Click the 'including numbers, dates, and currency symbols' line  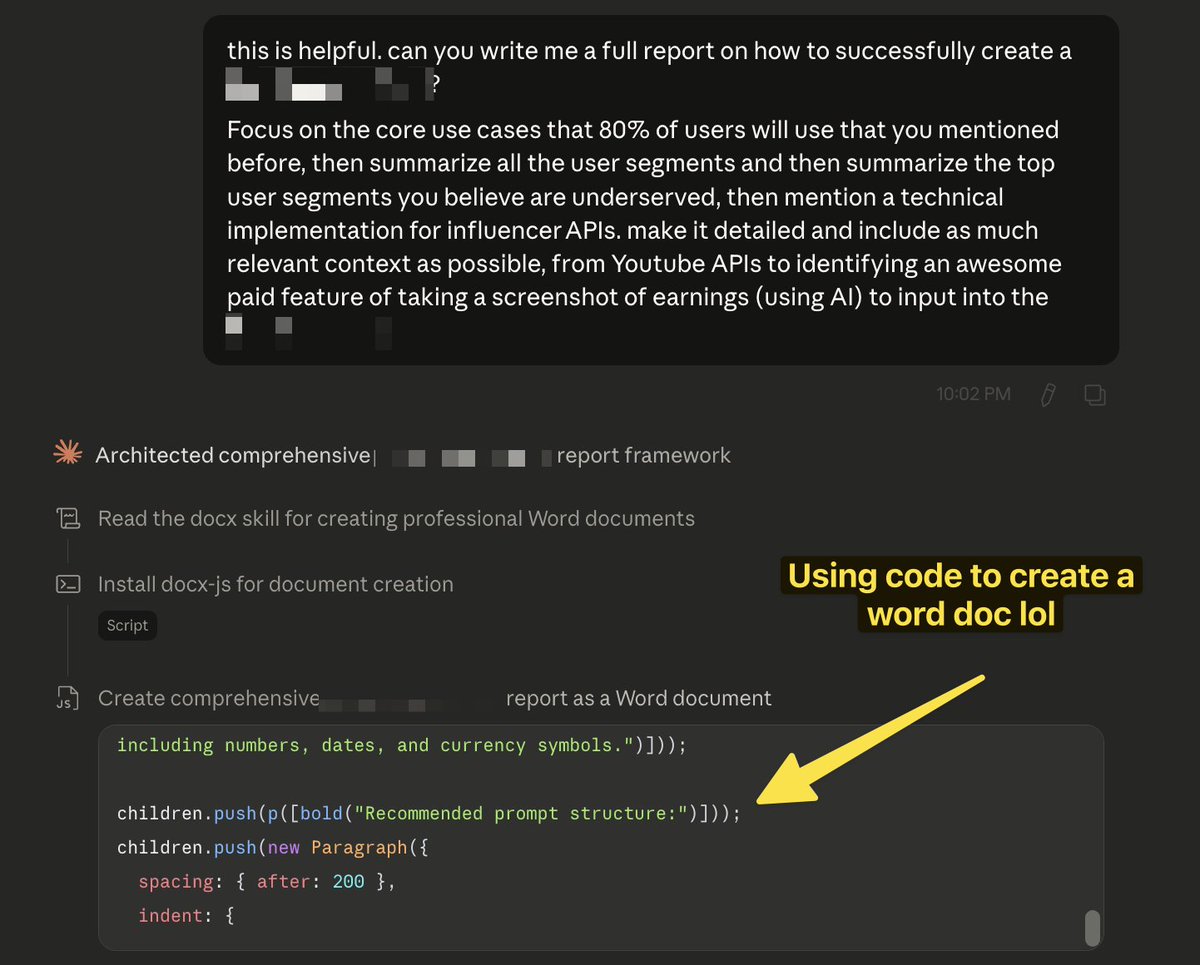pyautogui.click(x=402, y=746)
